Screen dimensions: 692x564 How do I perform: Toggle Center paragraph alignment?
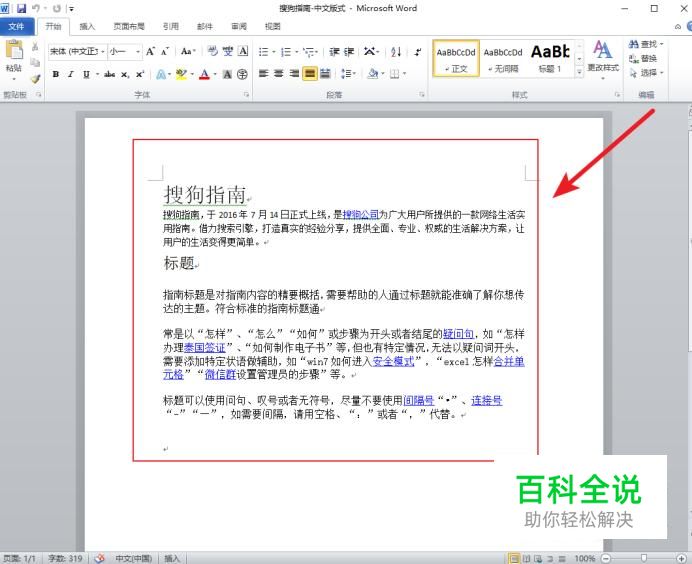pos(279,74)
